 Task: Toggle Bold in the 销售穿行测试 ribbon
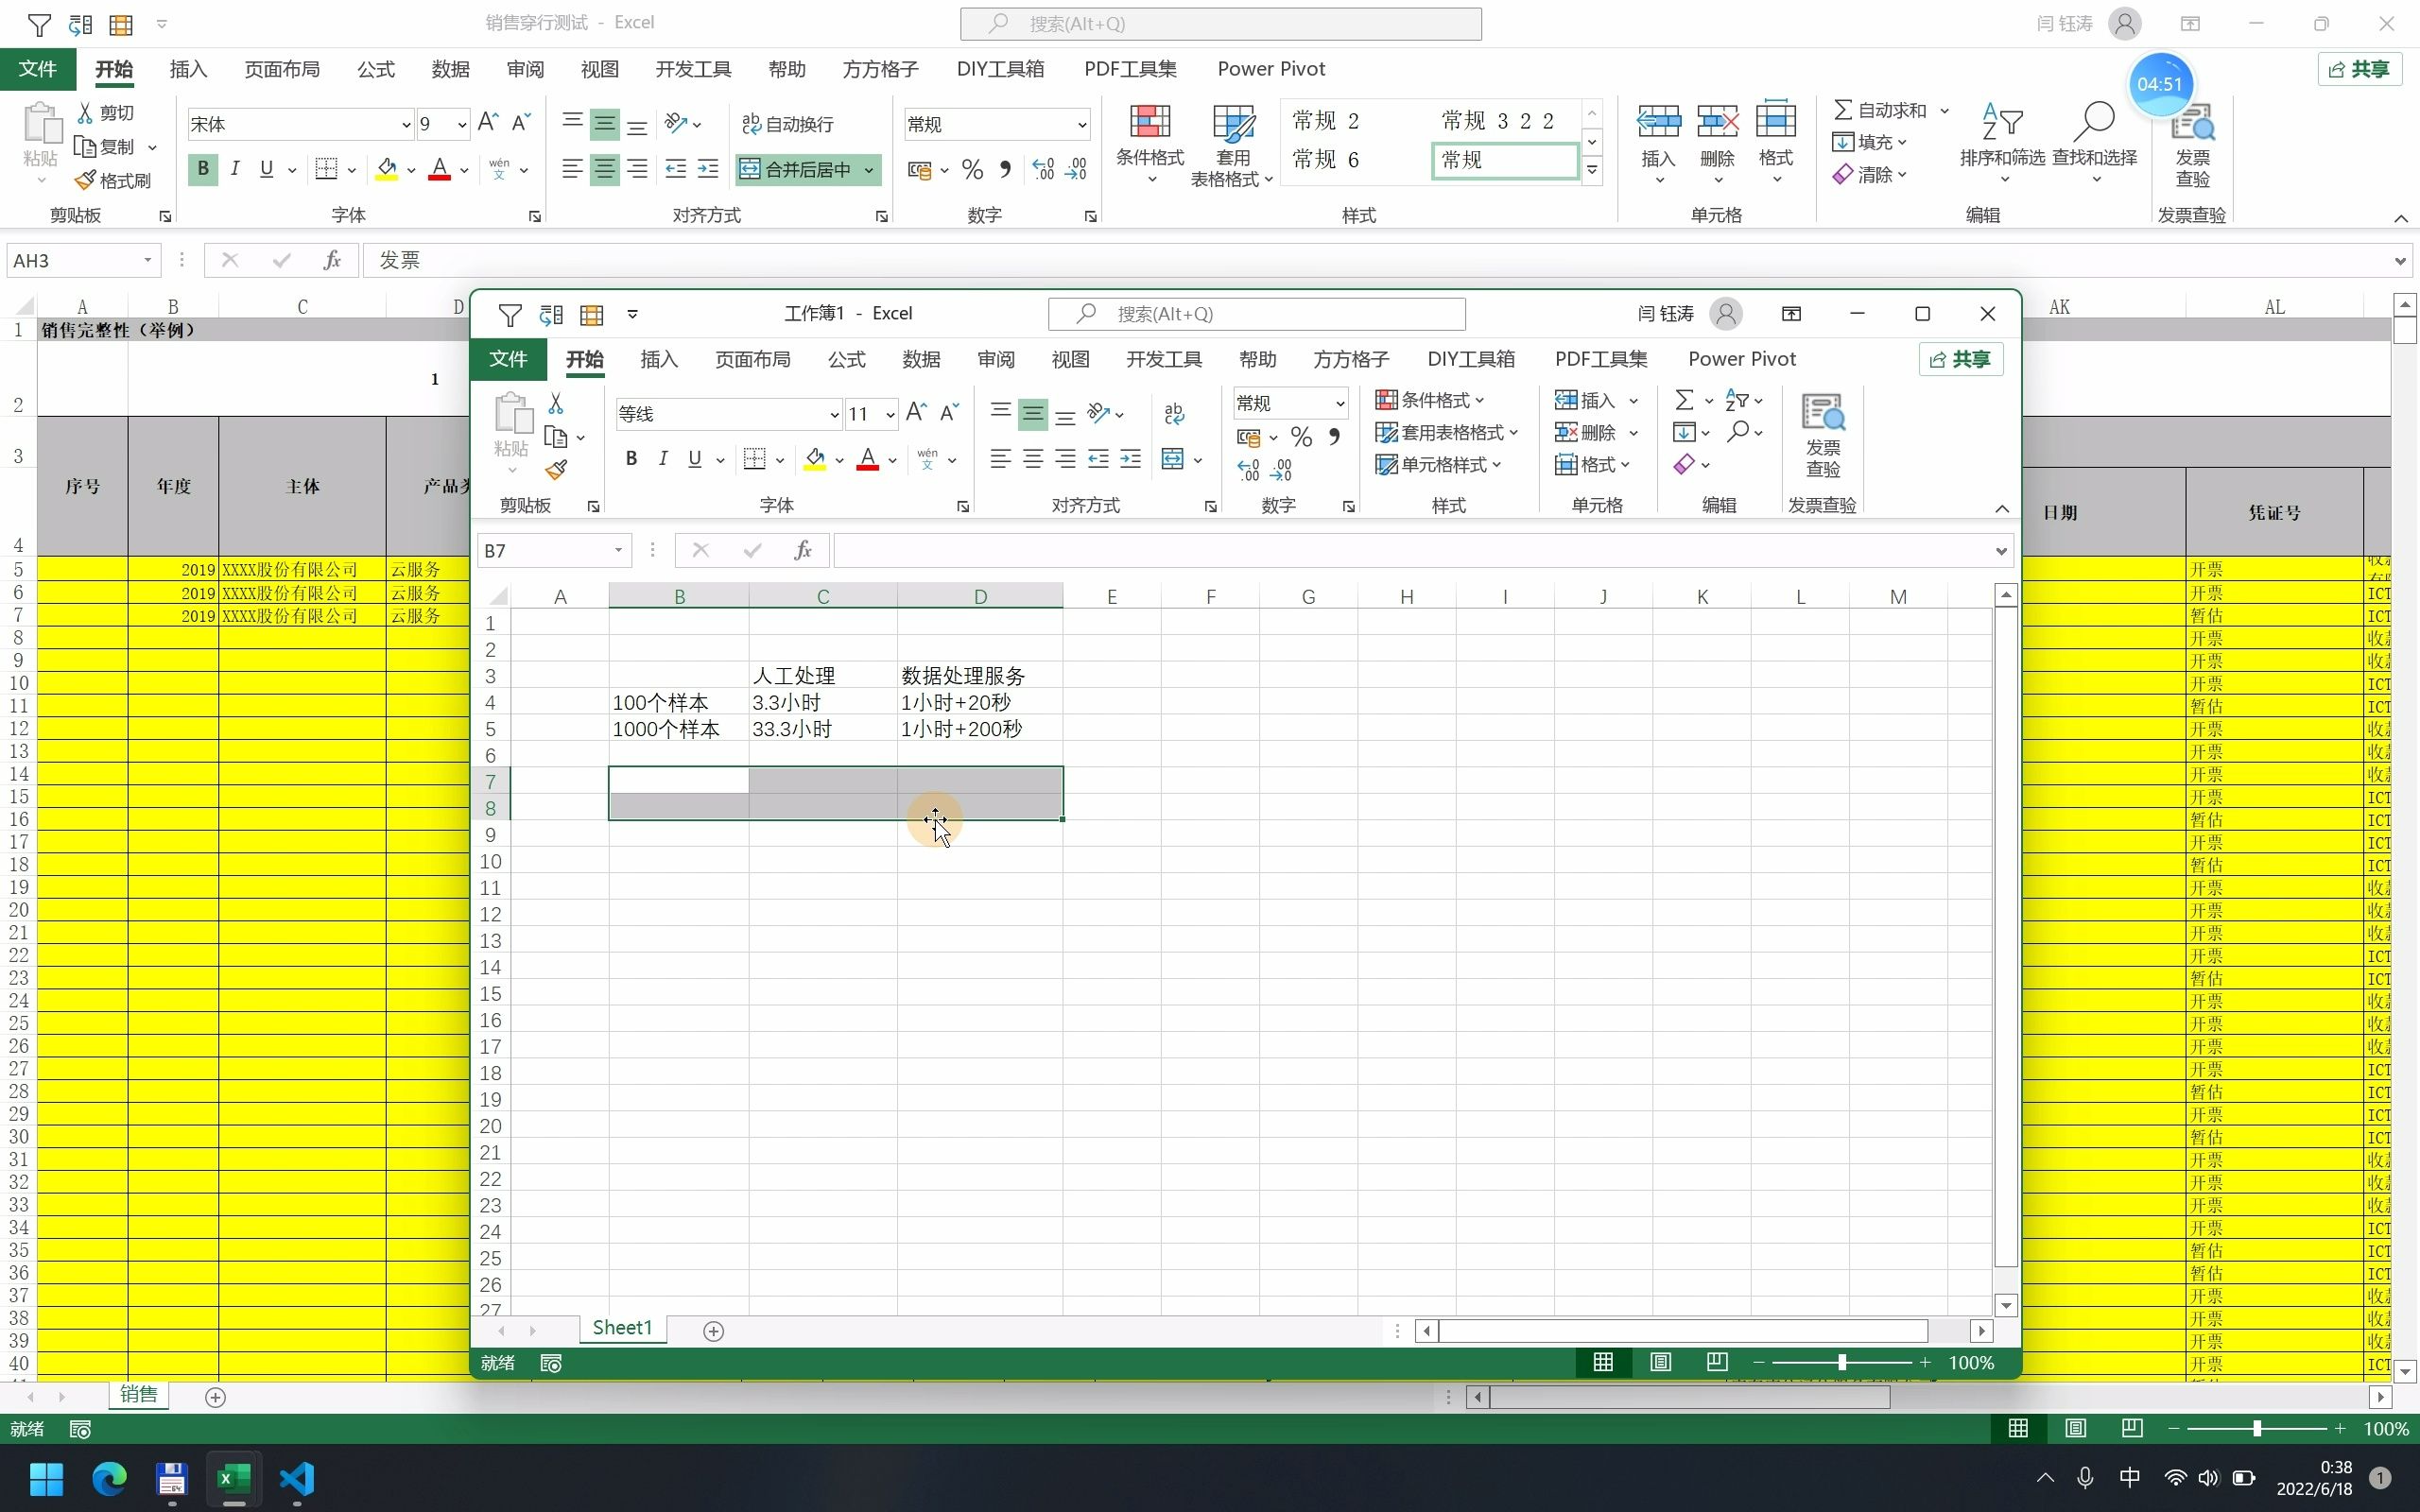[203, 169]
